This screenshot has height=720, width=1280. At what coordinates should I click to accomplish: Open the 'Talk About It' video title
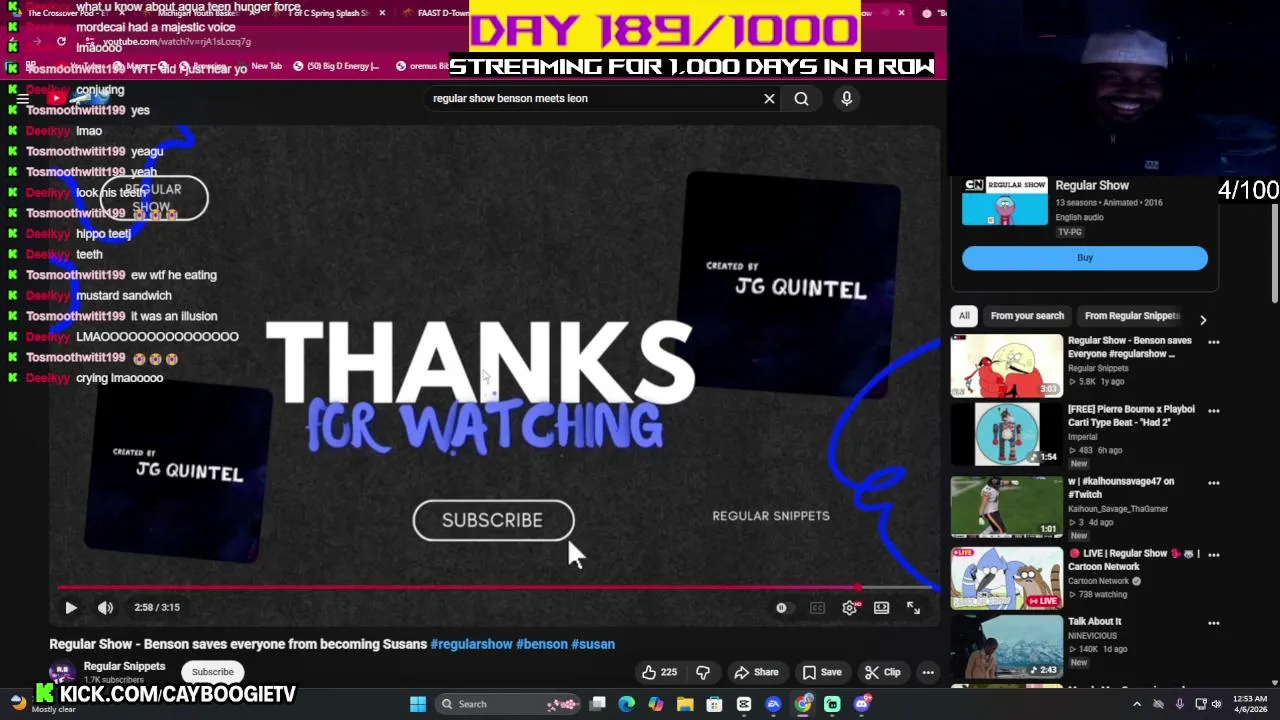[1094, 621]
